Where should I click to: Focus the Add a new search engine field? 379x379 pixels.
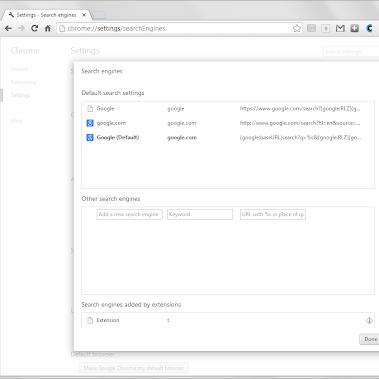click(129, 214)
